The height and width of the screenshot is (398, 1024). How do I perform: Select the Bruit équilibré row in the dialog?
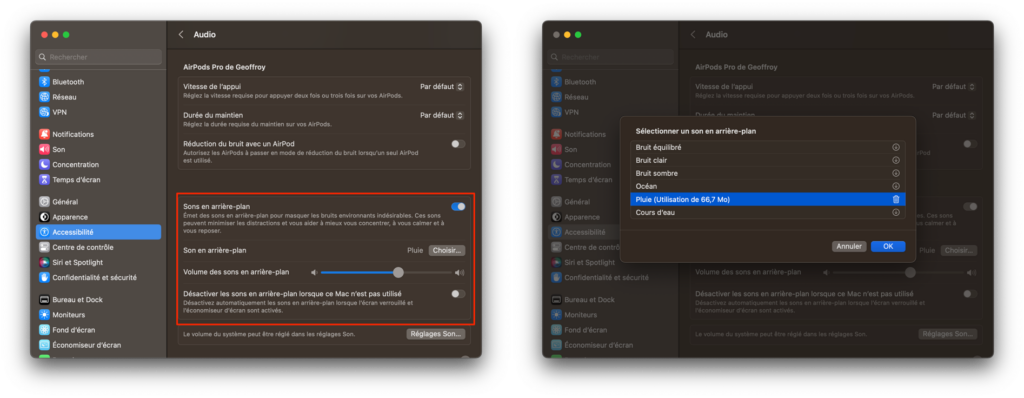click(x=767, y=148)
